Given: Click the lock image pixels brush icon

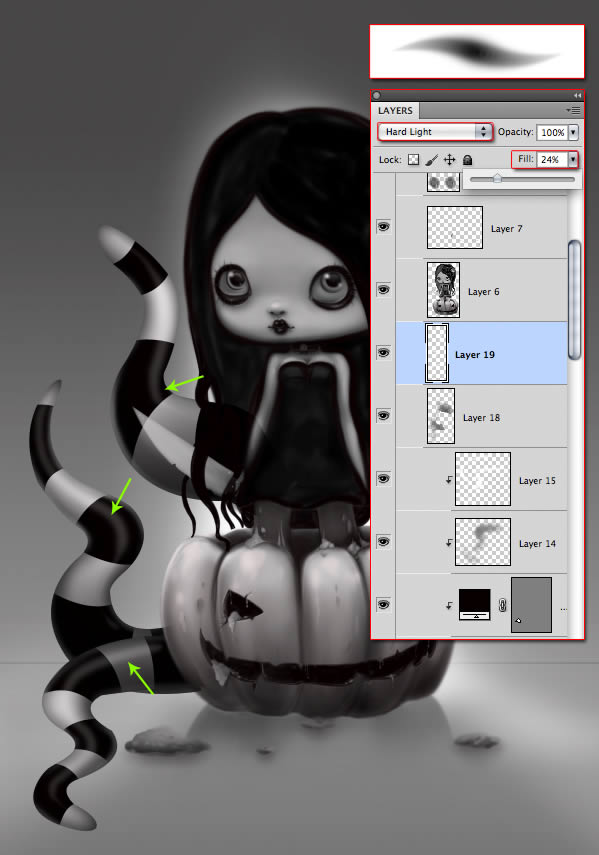Looking at the screenshot, I should [431, 160].
